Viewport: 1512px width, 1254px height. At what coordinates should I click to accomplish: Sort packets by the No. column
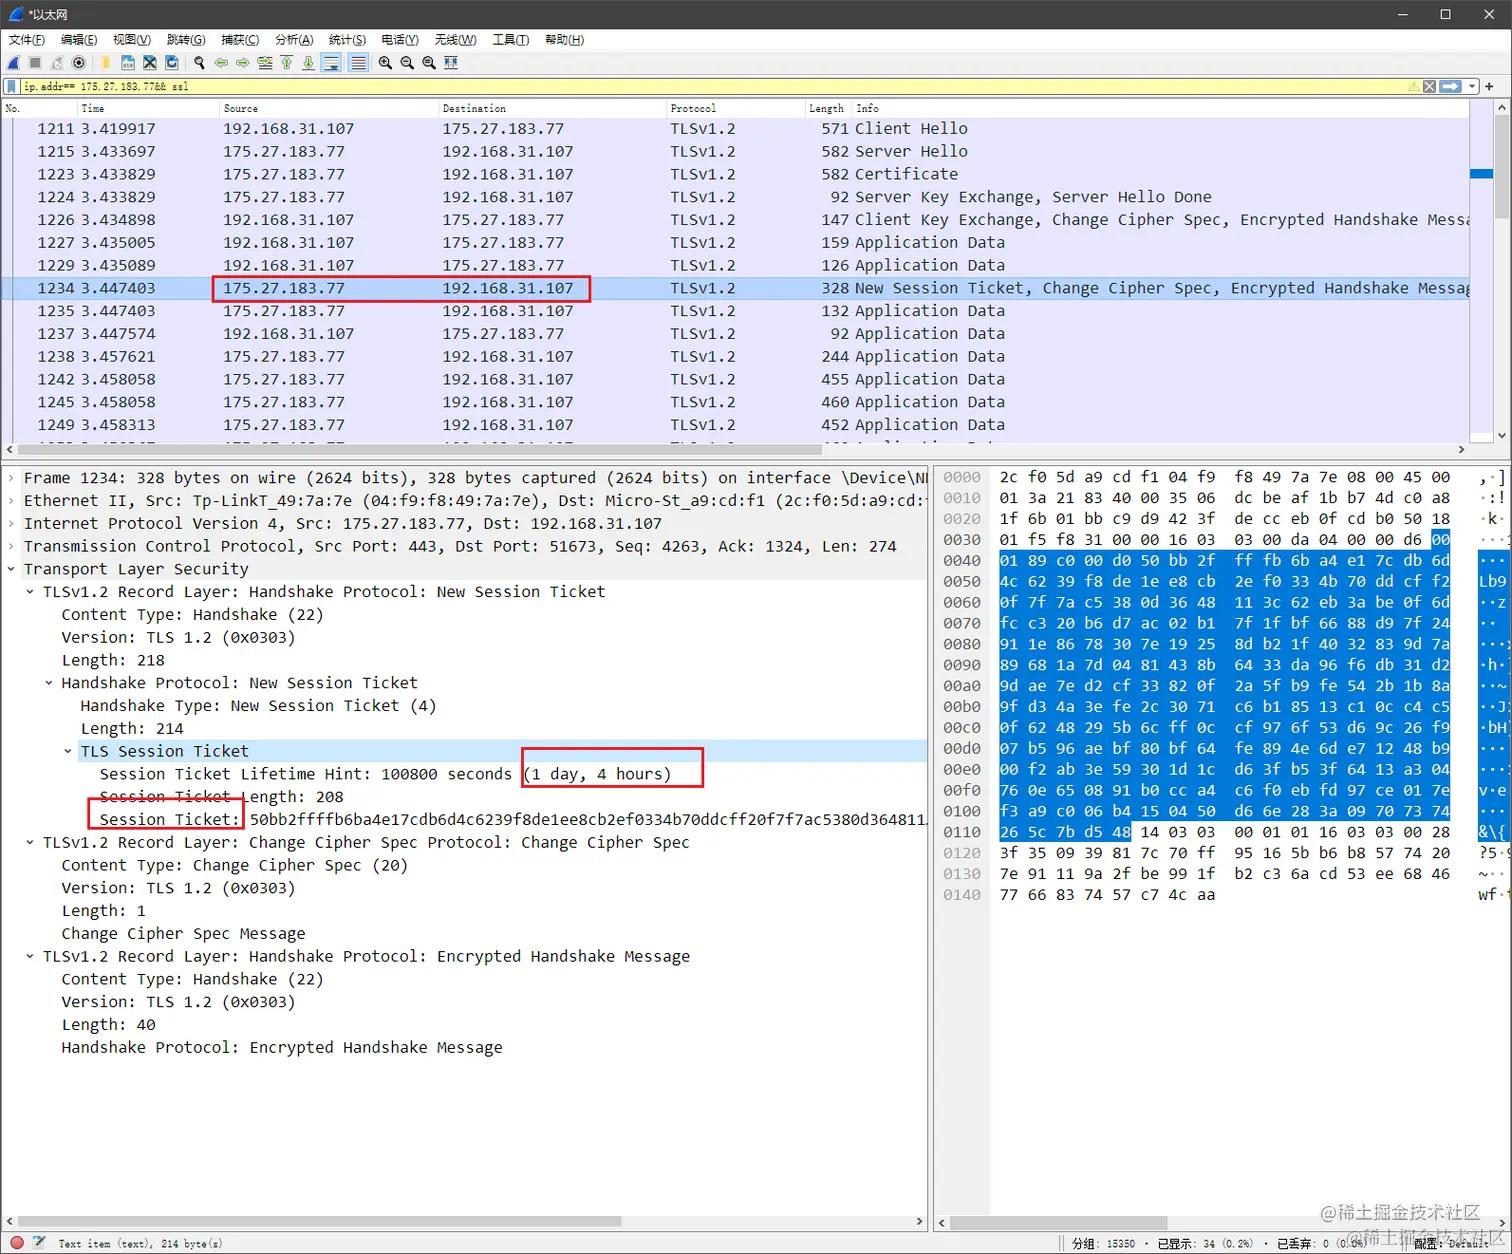point(40,108)
